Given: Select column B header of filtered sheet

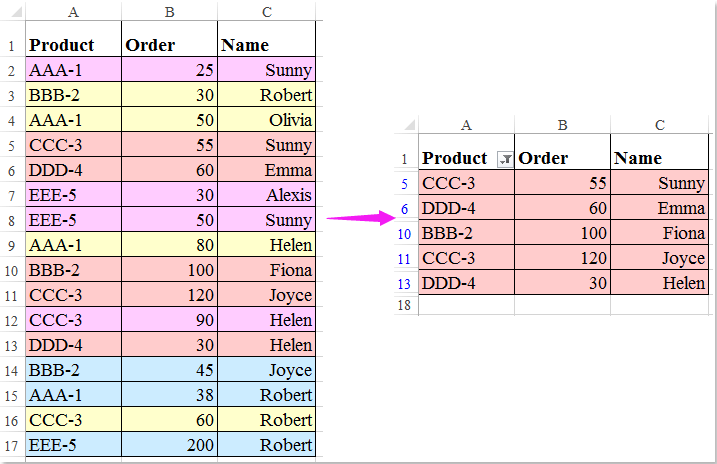Looking at the screenshot, I should point(562,125).
